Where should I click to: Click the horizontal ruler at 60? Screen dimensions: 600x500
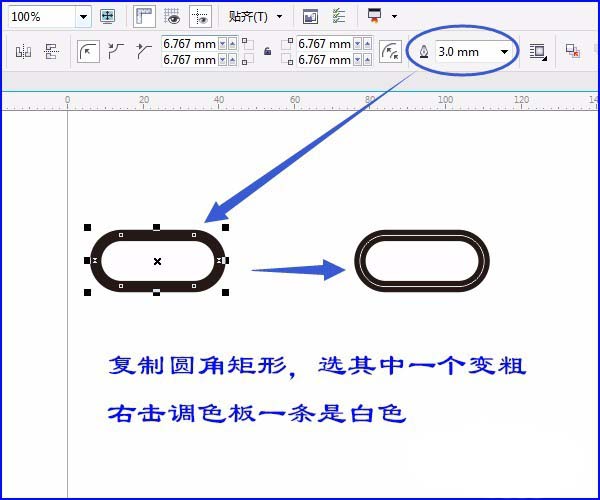pyautogui.click(x=295, y=99)
